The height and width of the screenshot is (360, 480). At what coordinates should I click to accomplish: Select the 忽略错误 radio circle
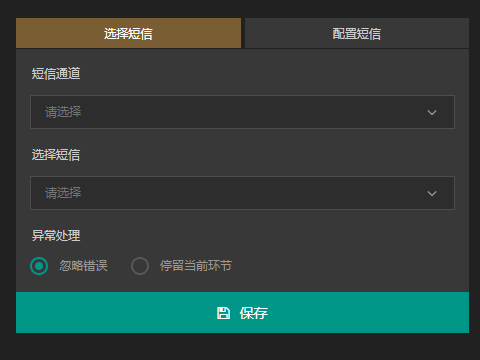39,266
